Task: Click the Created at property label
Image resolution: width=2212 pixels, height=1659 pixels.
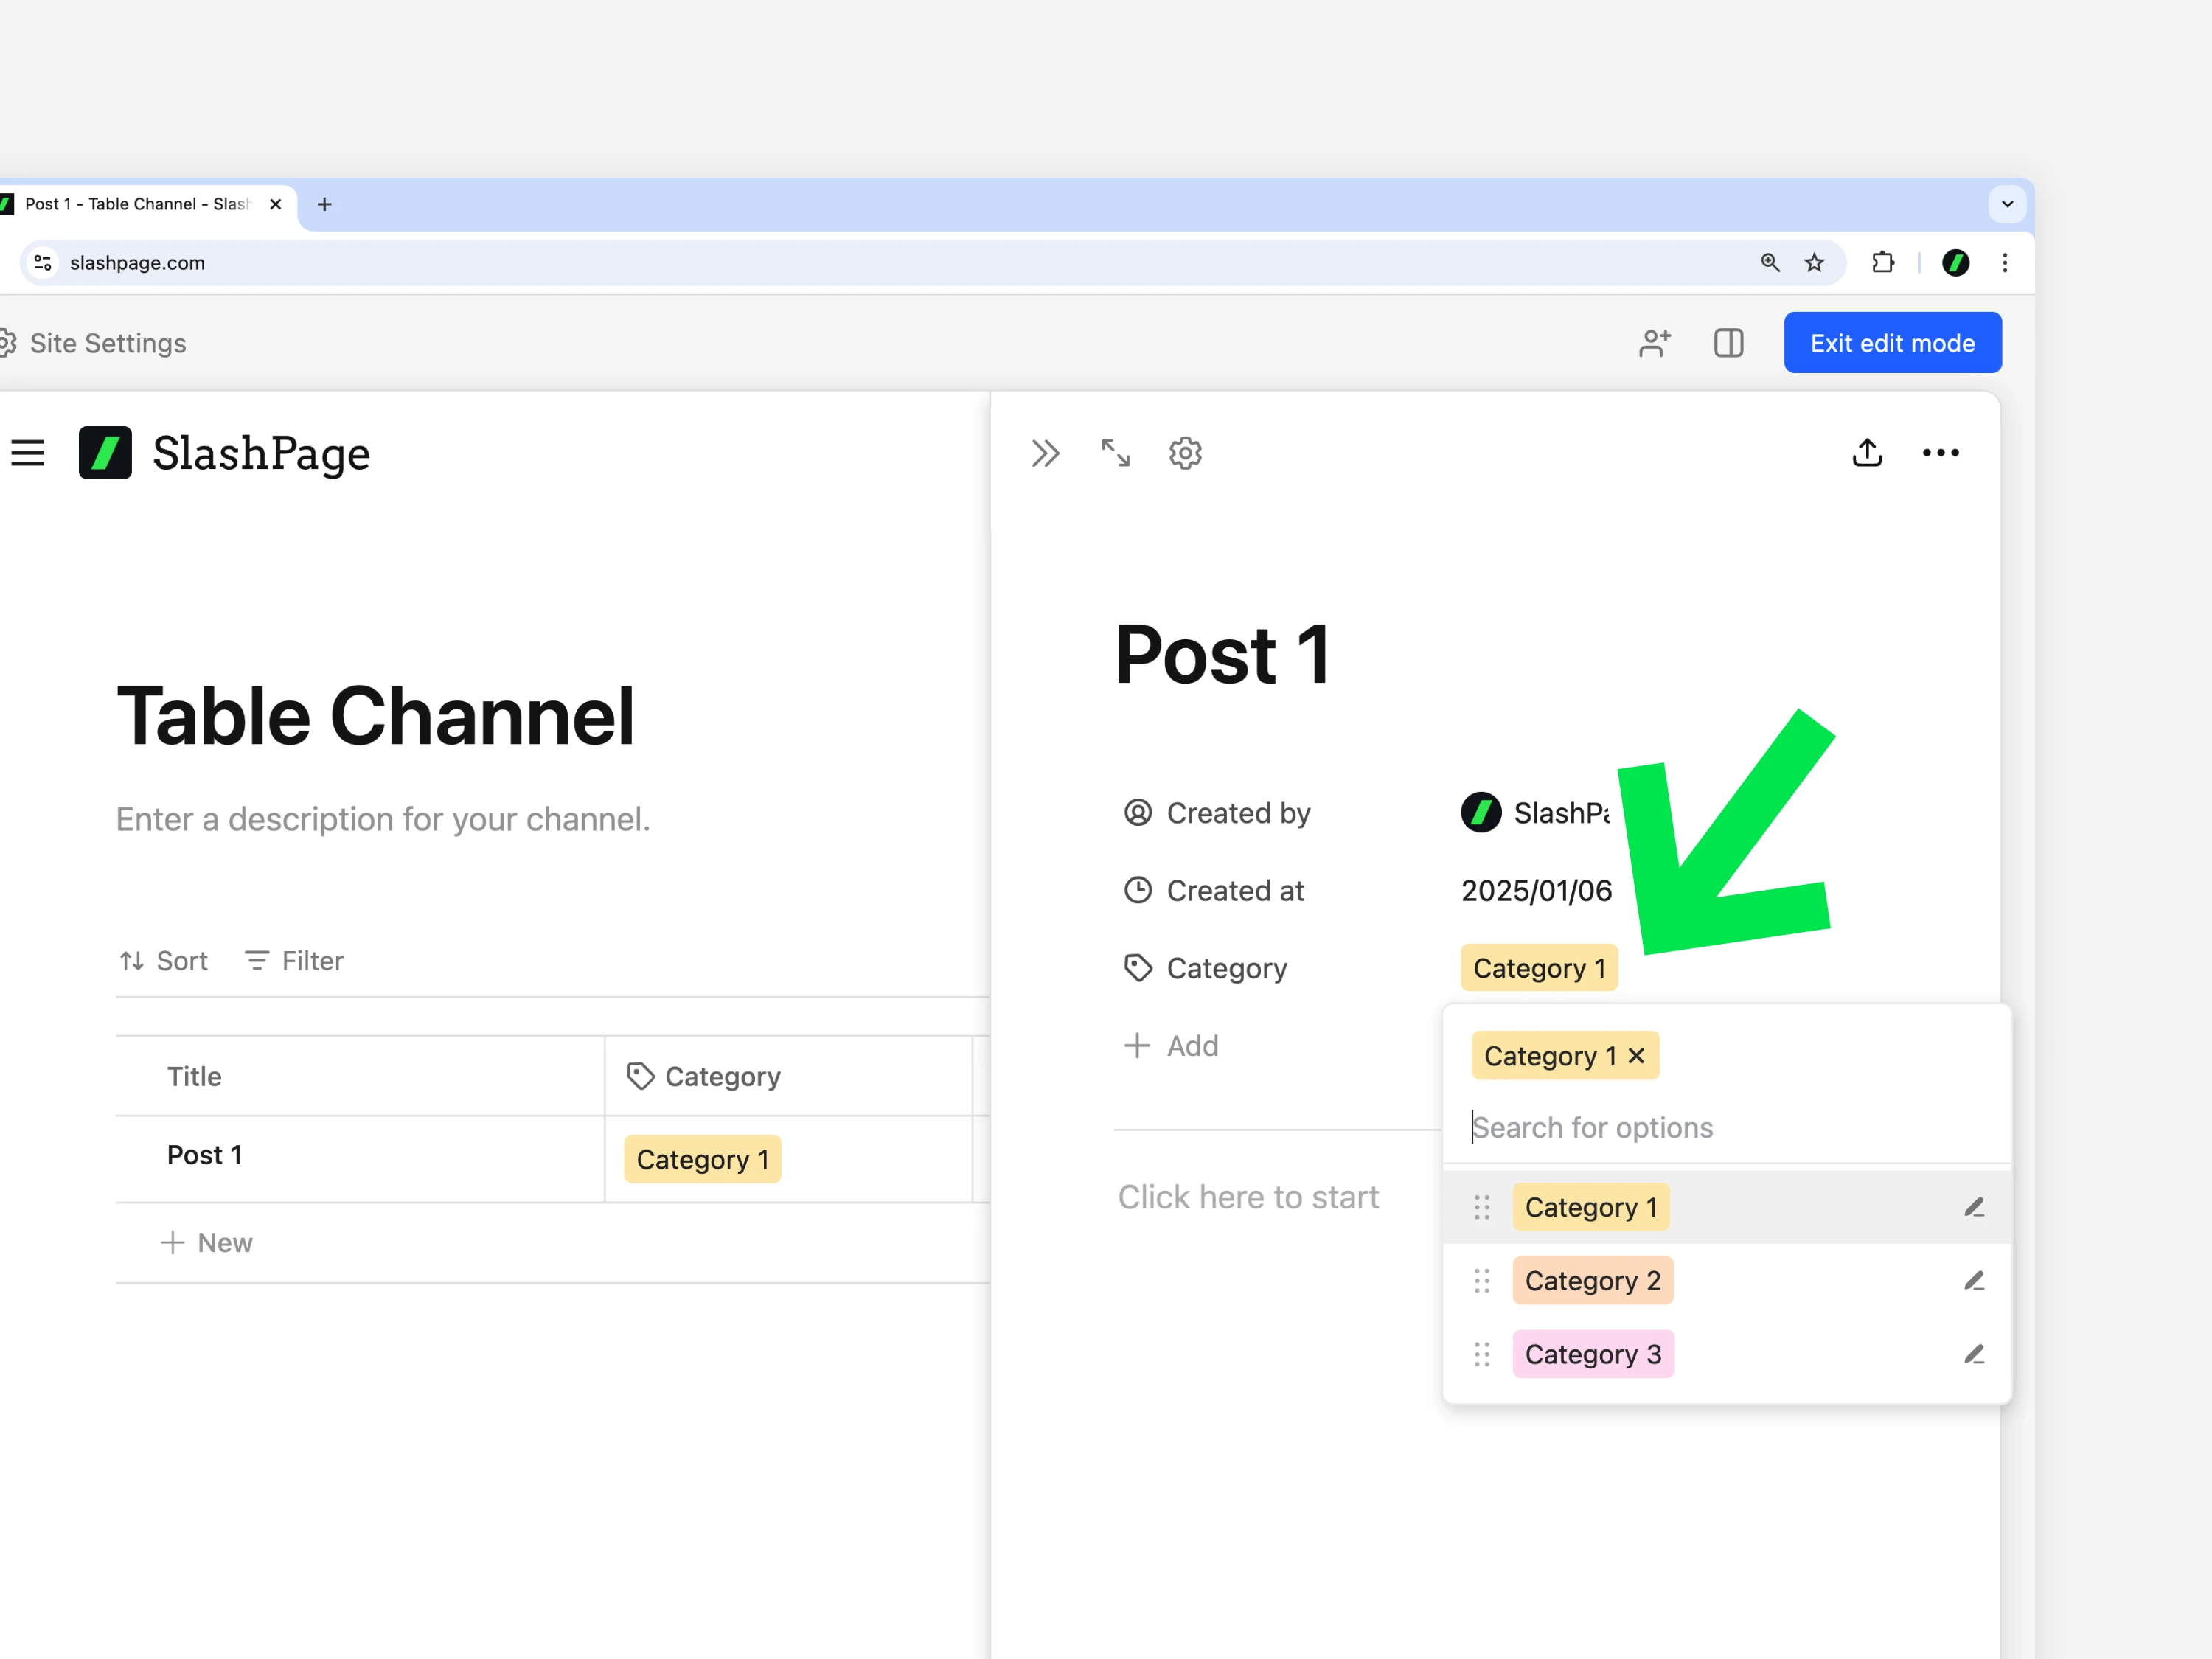Action: [x=1214, y=890]
